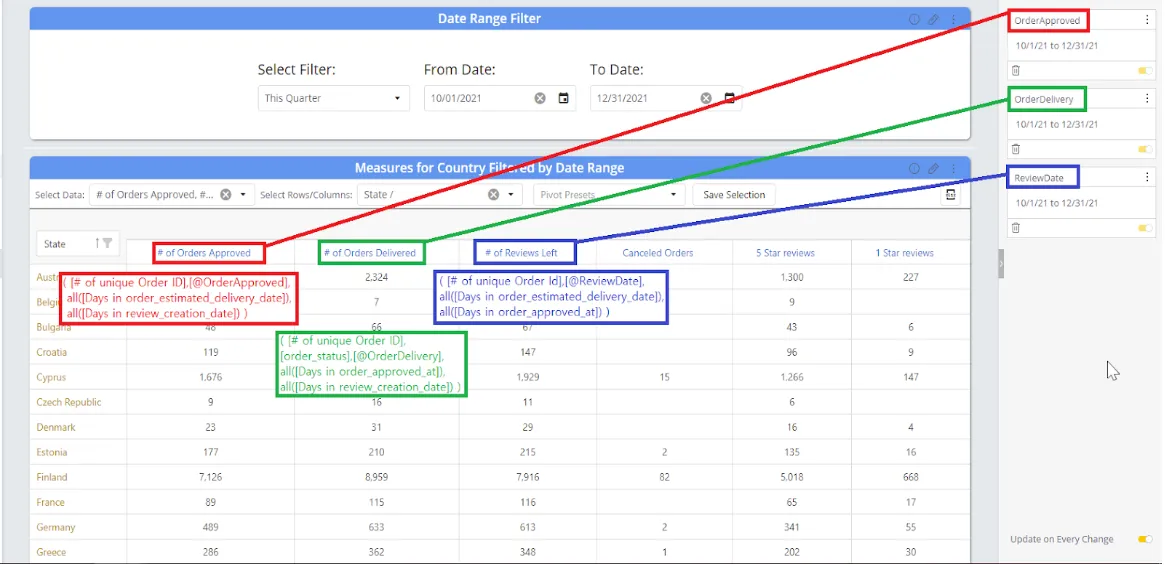Screen dimensions: 1165x565
Task: Open OrderApproved filter kebab menu
Action: tap(1147, 21)
